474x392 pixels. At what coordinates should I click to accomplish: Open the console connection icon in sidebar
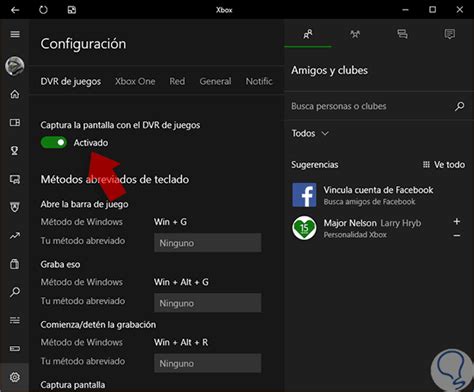tap(15, 349)
